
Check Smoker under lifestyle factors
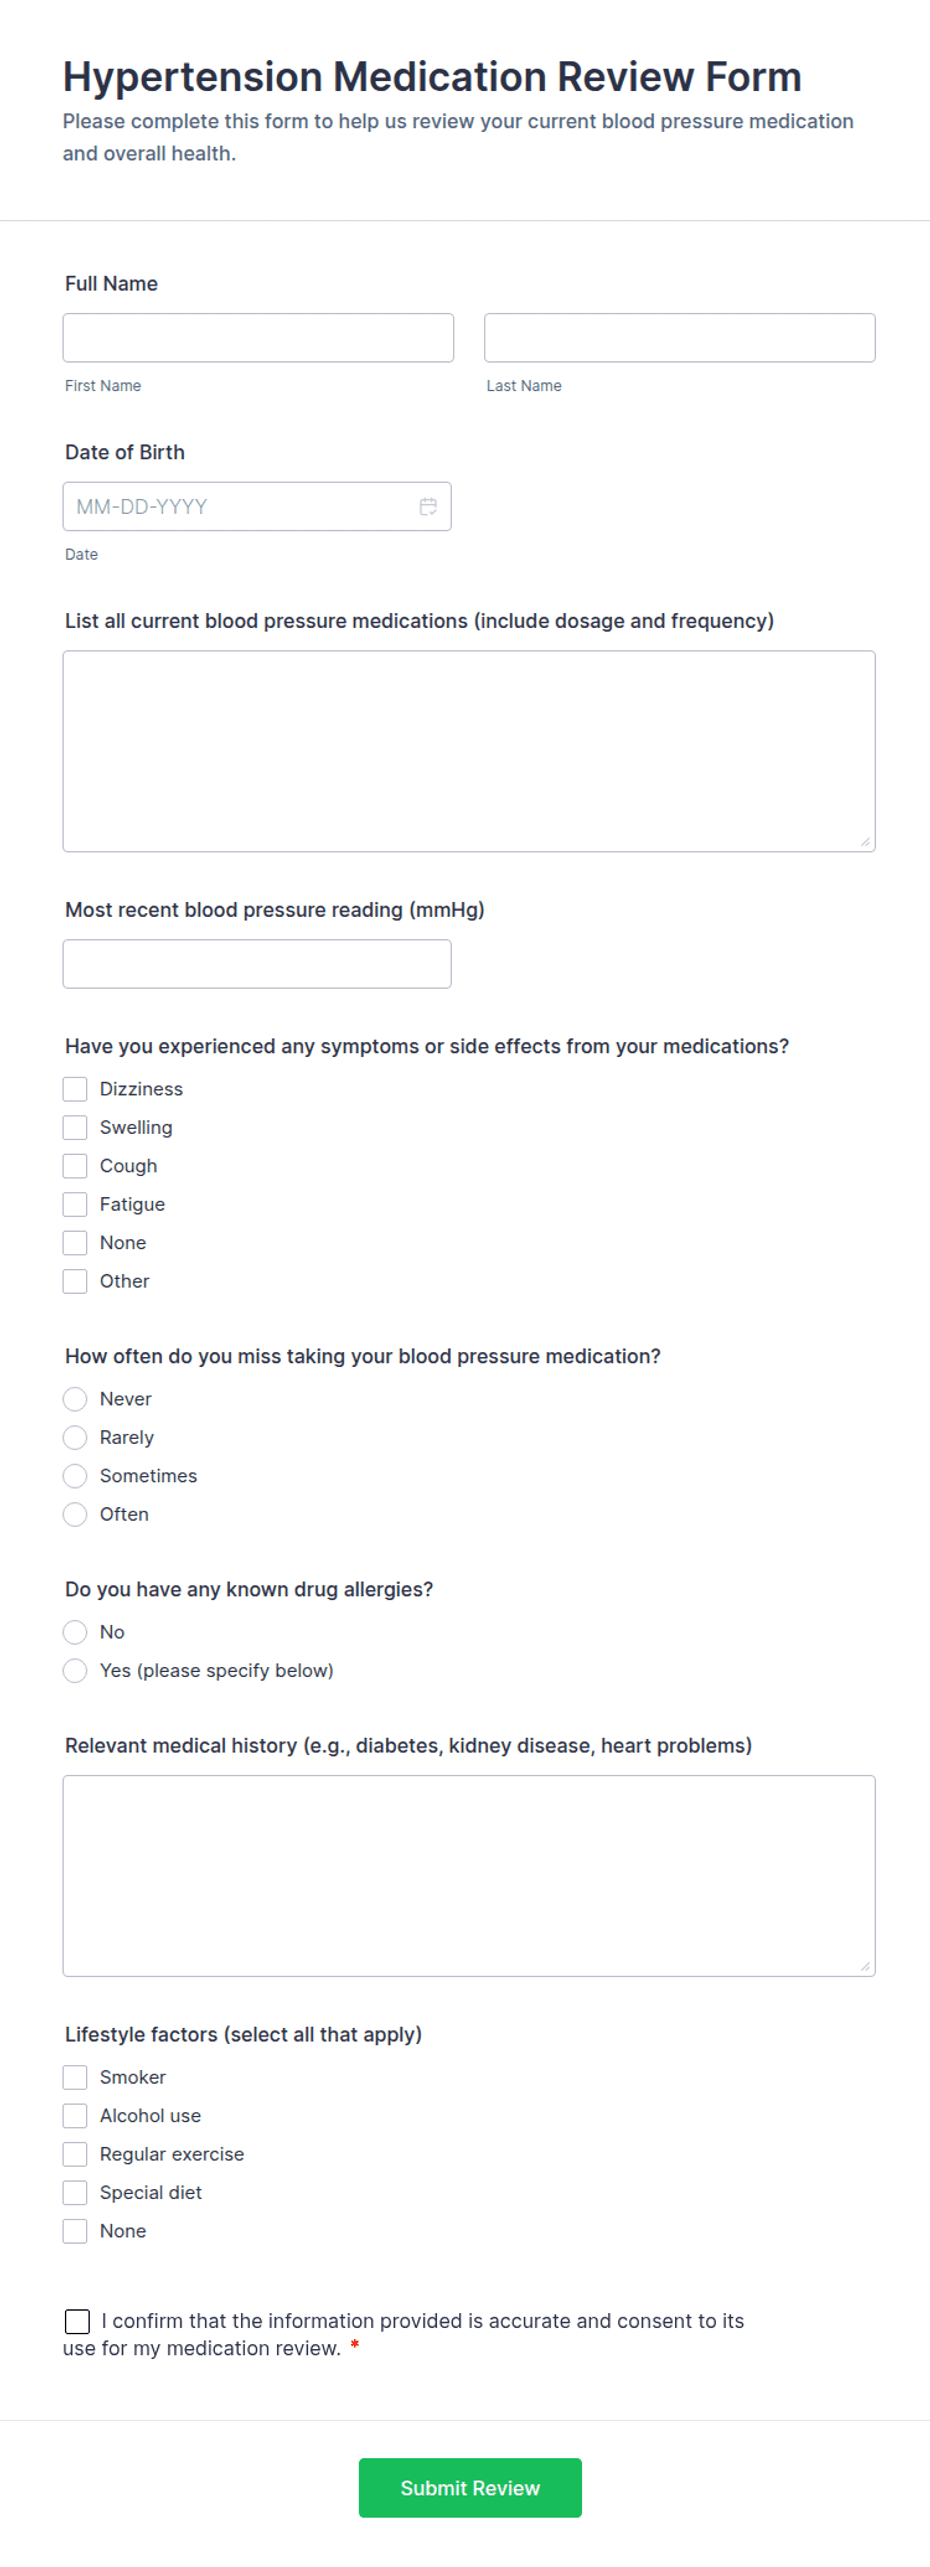tap(74, 2077)
